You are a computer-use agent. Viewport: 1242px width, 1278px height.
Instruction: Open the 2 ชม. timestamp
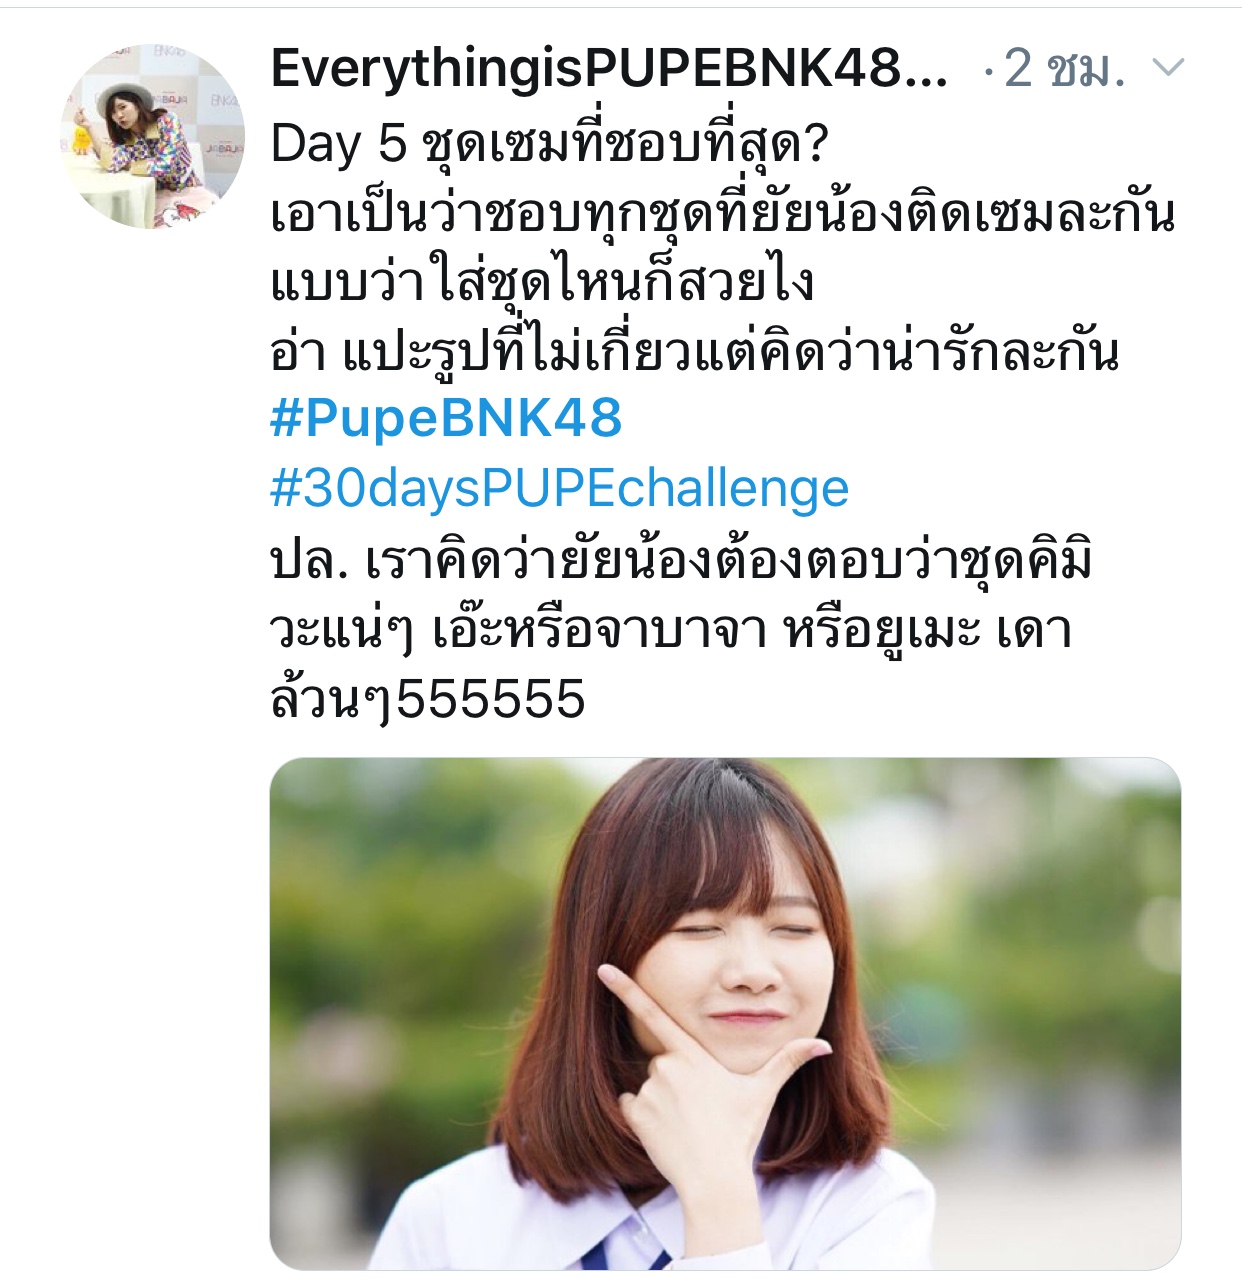click(x=1065, y=68)
